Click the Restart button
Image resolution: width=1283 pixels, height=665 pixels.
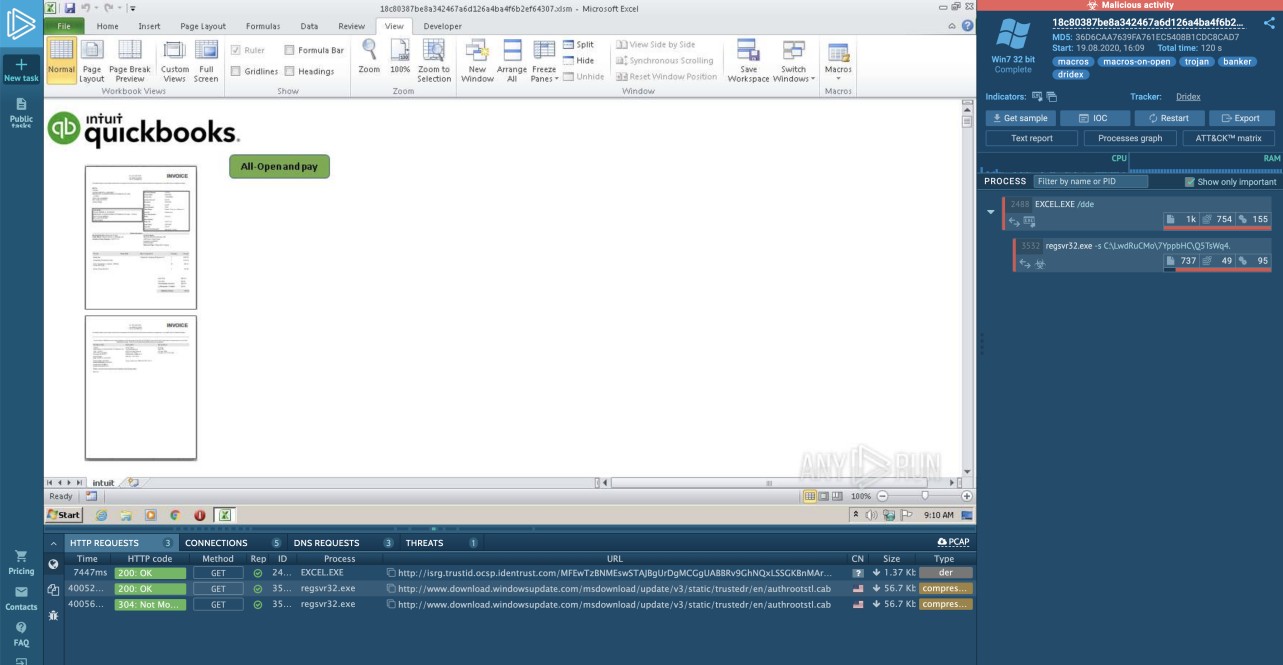point(1168,118)
